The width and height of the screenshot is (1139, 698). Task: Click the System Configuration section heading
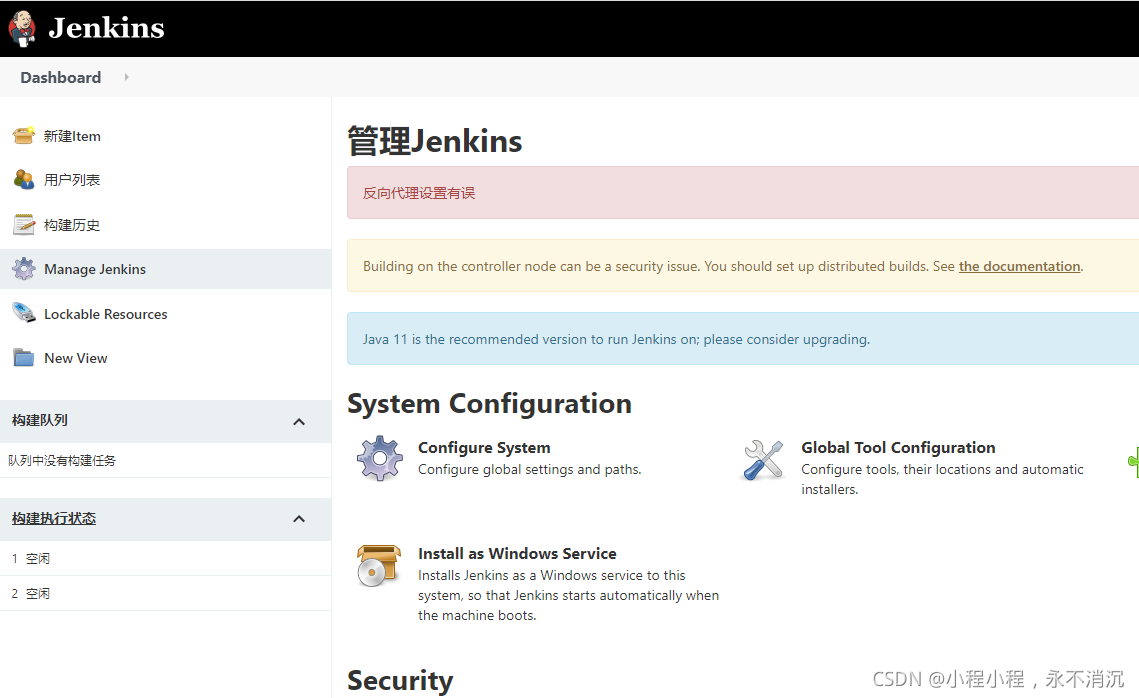tap(490, 404)
